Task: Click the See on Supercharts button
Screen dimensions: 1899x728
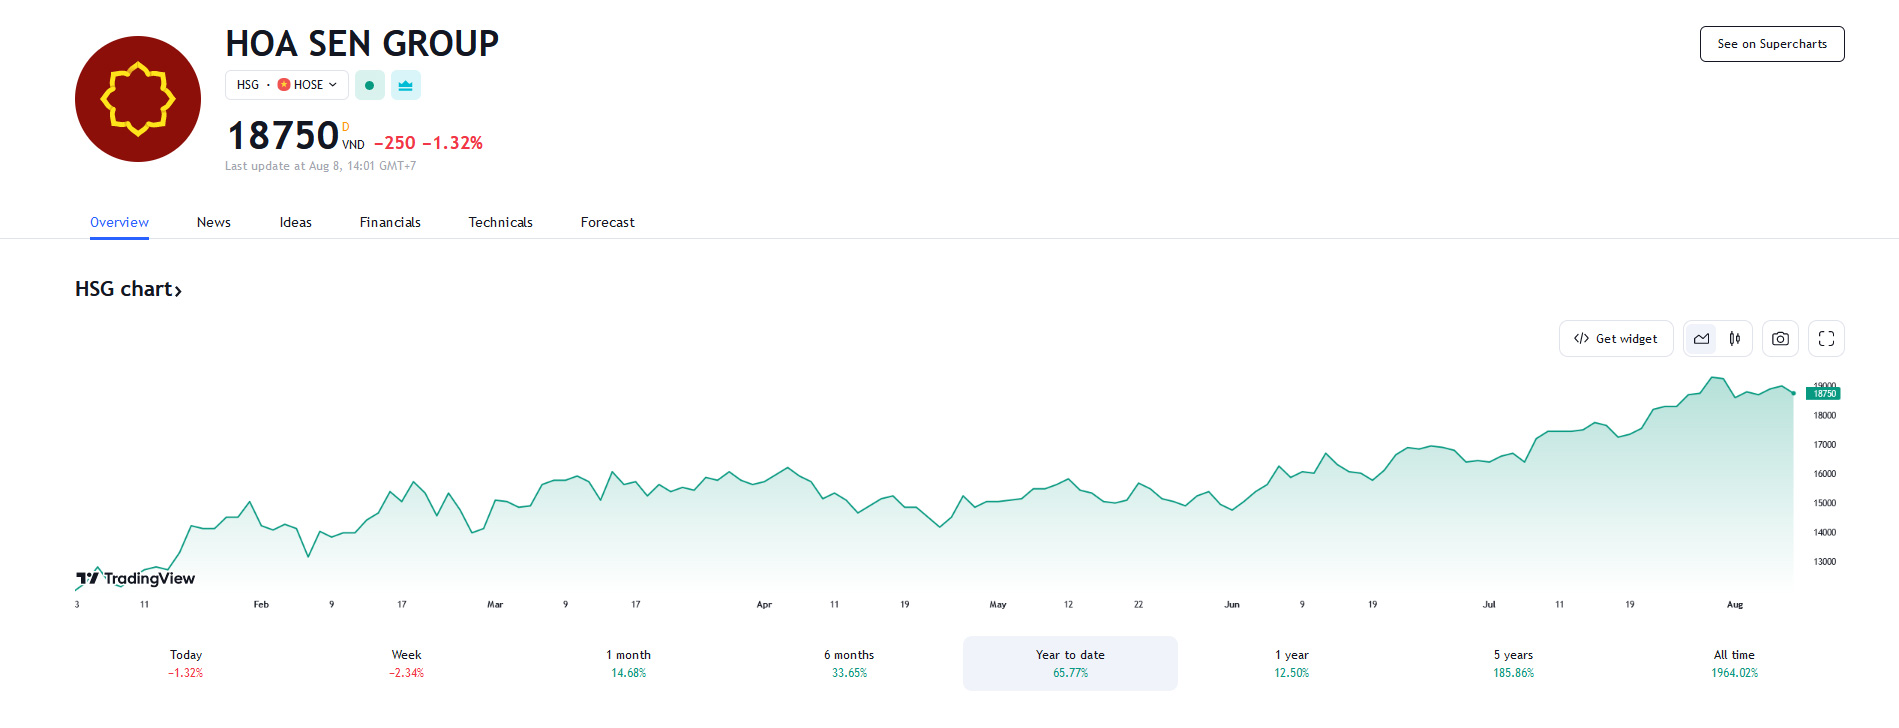Action: tap(1771, 44)
